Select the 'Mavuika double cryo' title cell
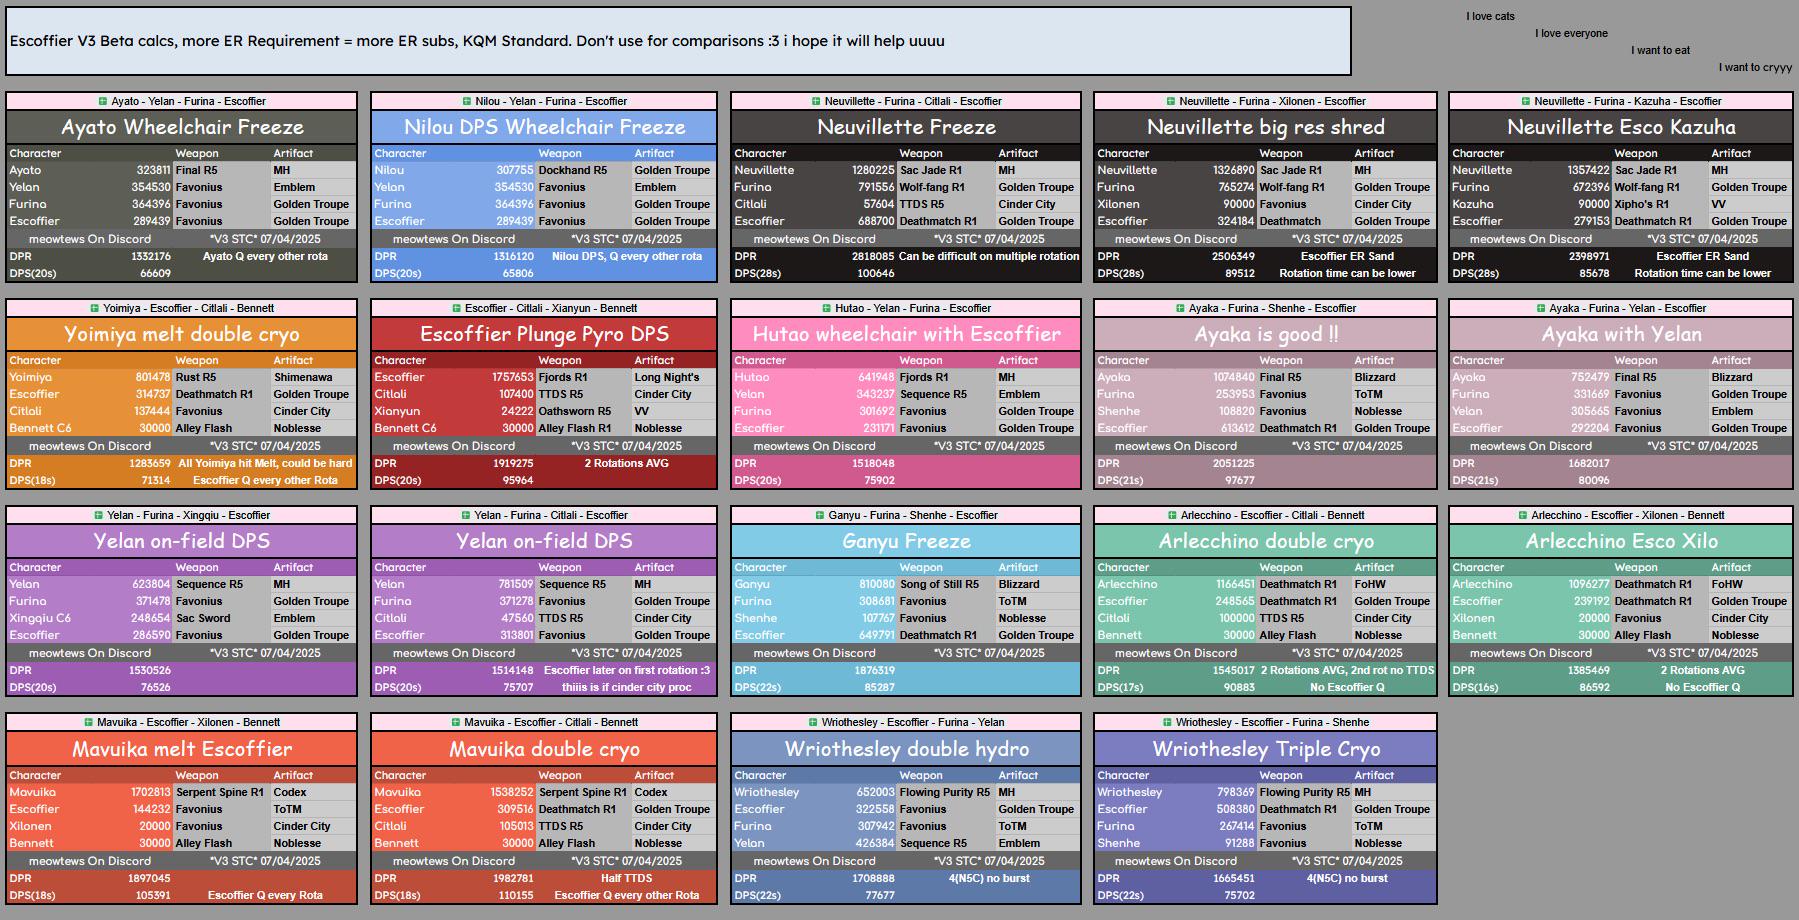This screenshot has width=1799, height=920. [x=544, y=749]
